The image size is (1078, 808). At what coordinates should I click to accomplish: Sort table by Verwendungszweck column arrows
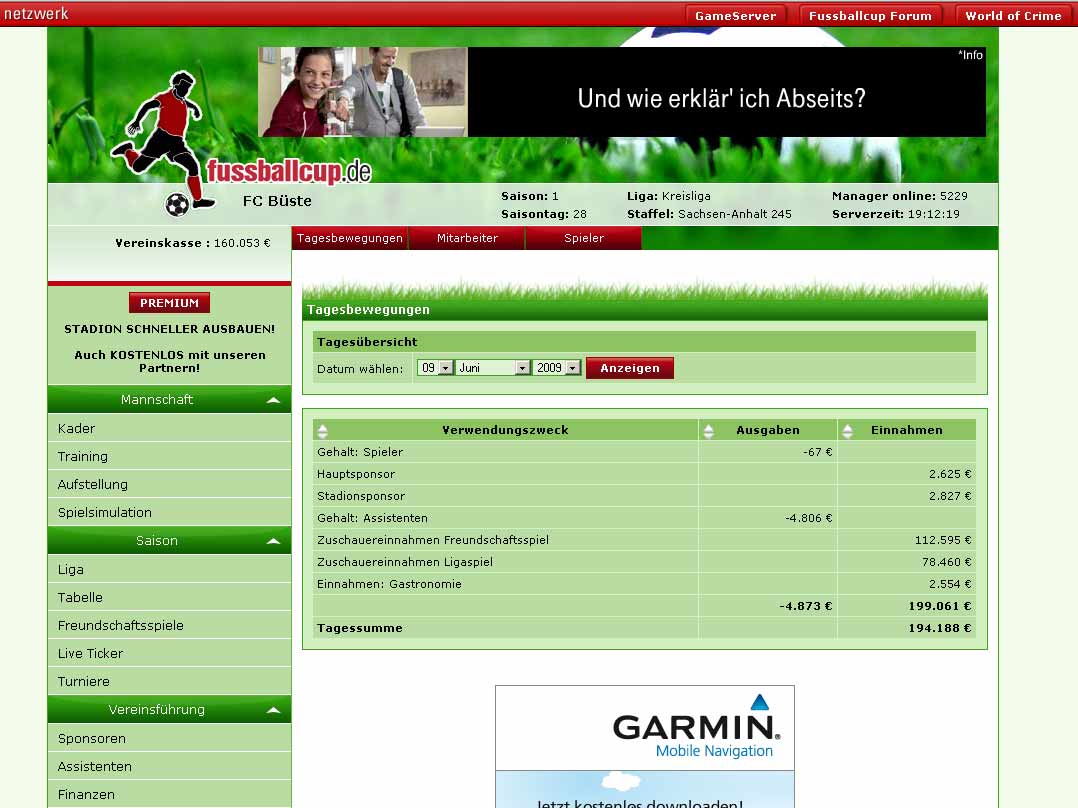(x=322, y=431)
